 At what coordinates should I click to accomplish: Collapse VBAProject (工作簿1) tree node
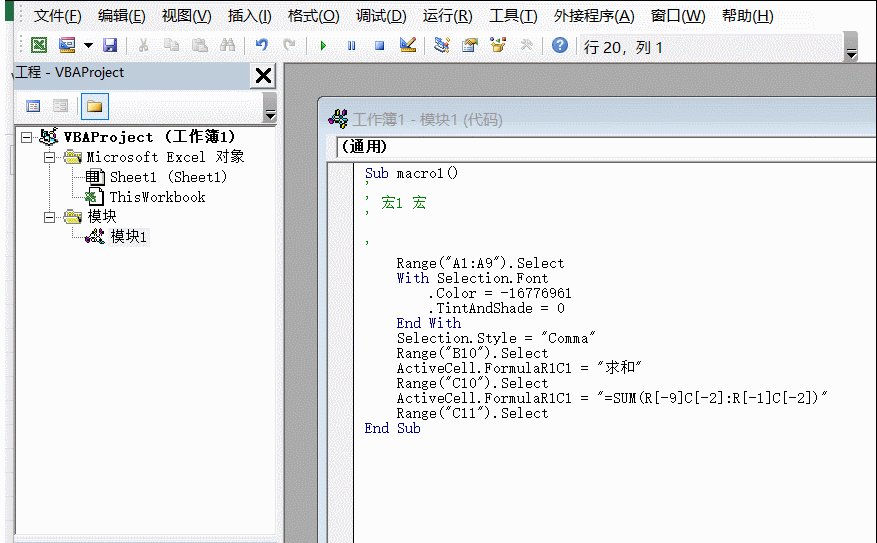pos(26,137)
